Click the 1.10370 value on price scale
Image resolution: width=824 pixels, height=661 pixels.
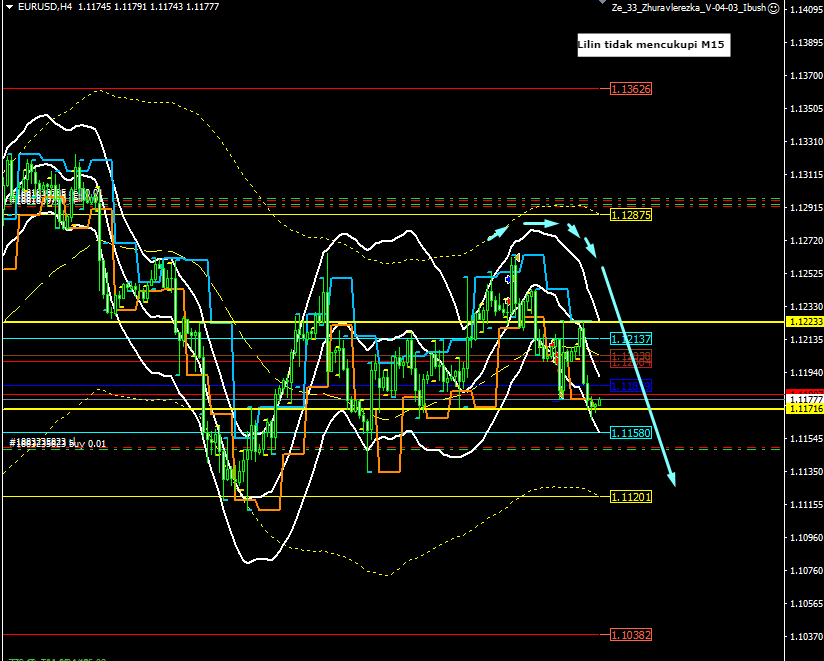[x=806, y=636]
